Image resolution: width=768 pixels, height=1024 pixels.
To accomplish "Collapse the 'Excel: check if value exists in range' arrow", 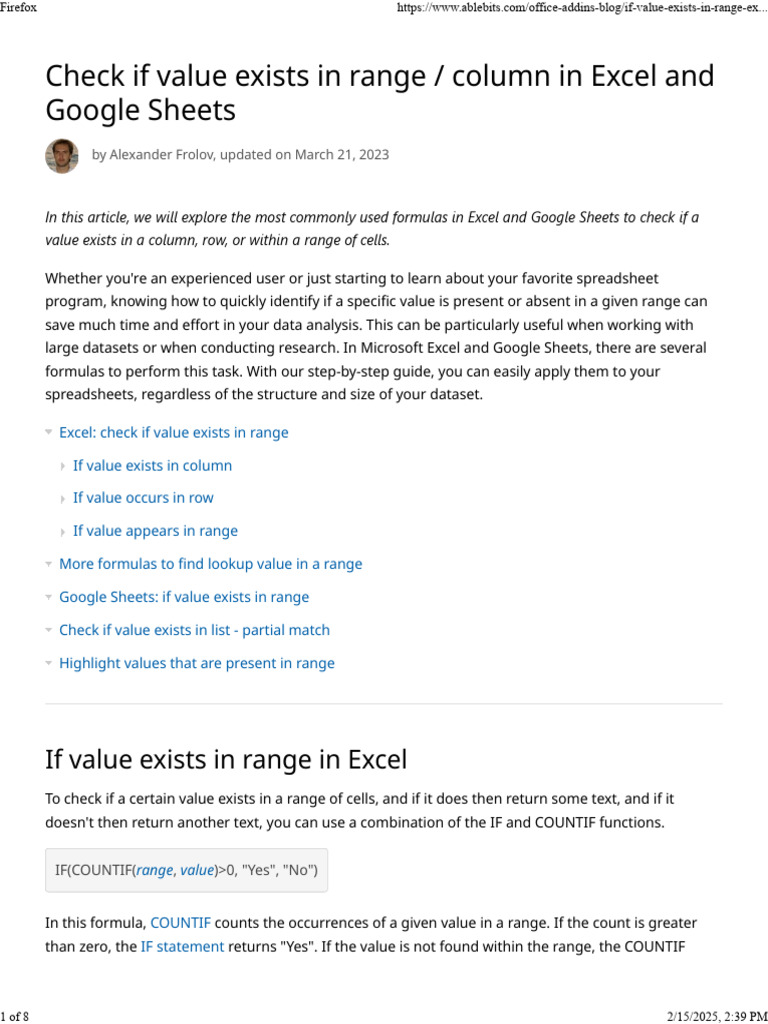I will (49, 433).
